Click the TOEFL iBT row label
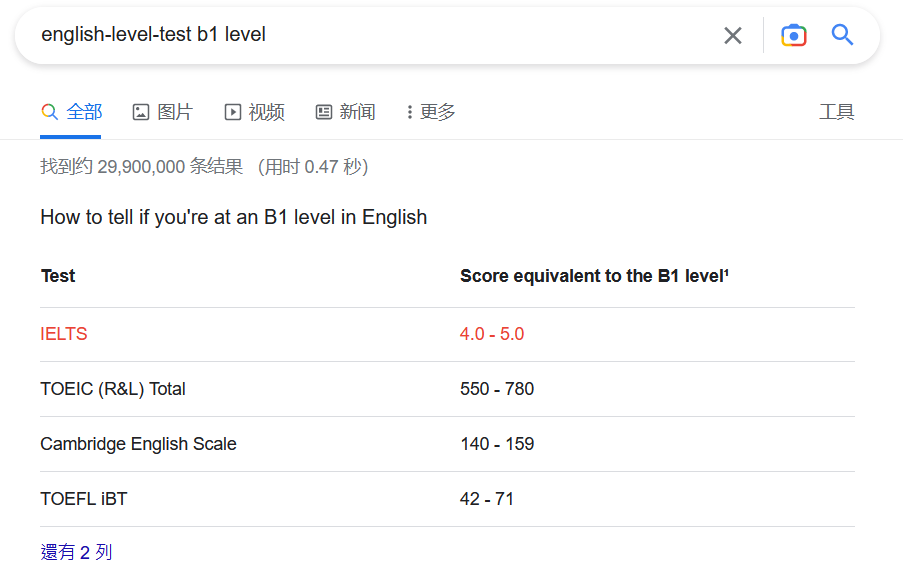This screenshot has height=577, width=903. pyautogui.click(x=84, y=499)
